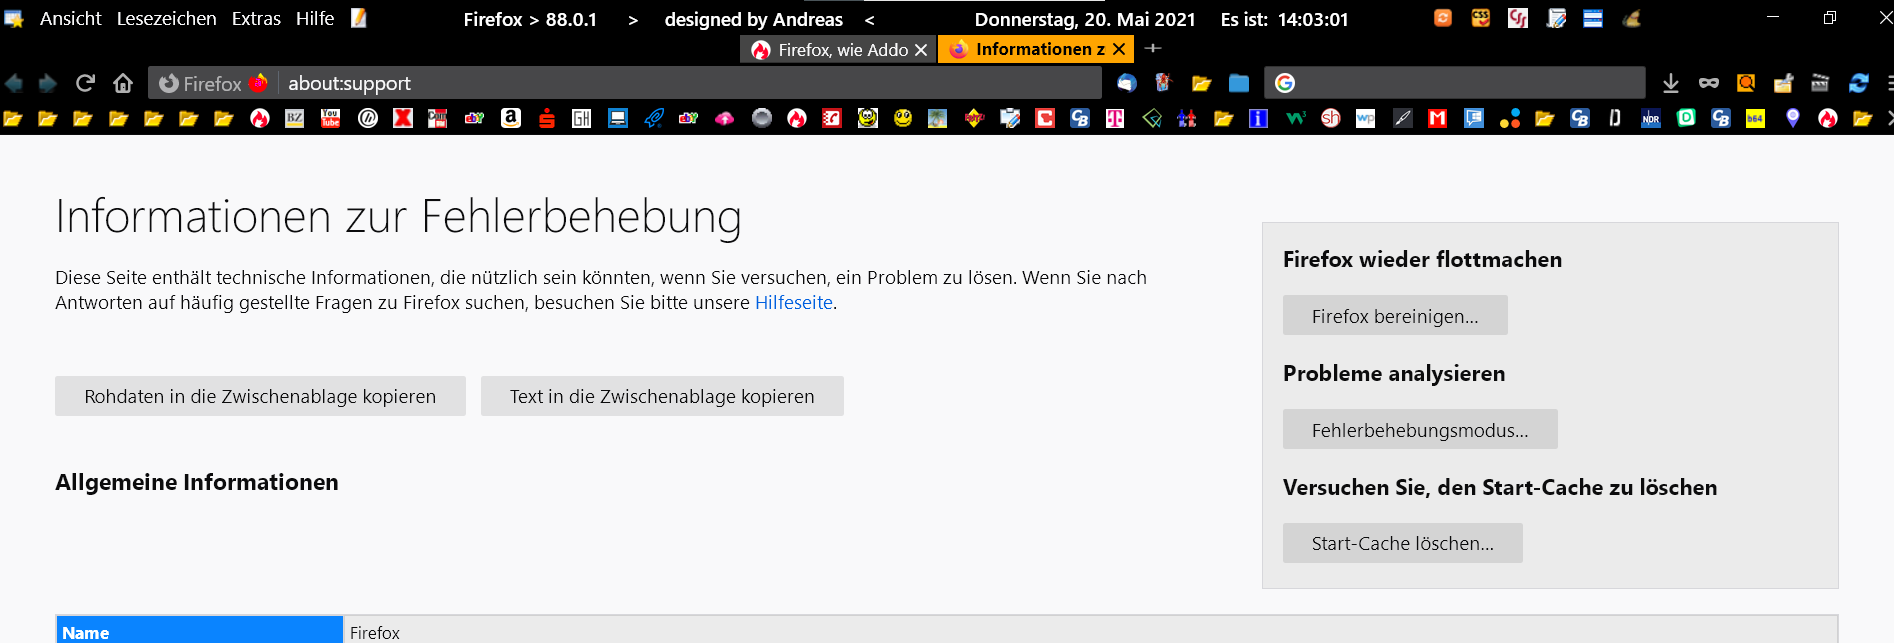The width and height of the screenshot is (1894, 643).
Task: Click the notepad icon next to the Hilfe menu
Action: pyautogui.click(x=359, y=18)
